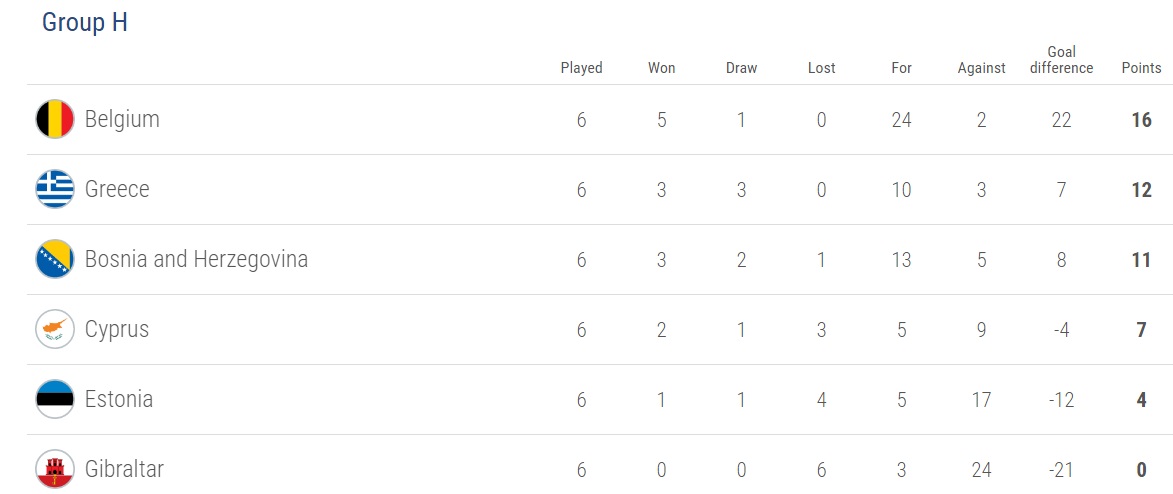Select the Estonia team name
Viewport: 1173px width, 494px height.
tap(119, 399)
